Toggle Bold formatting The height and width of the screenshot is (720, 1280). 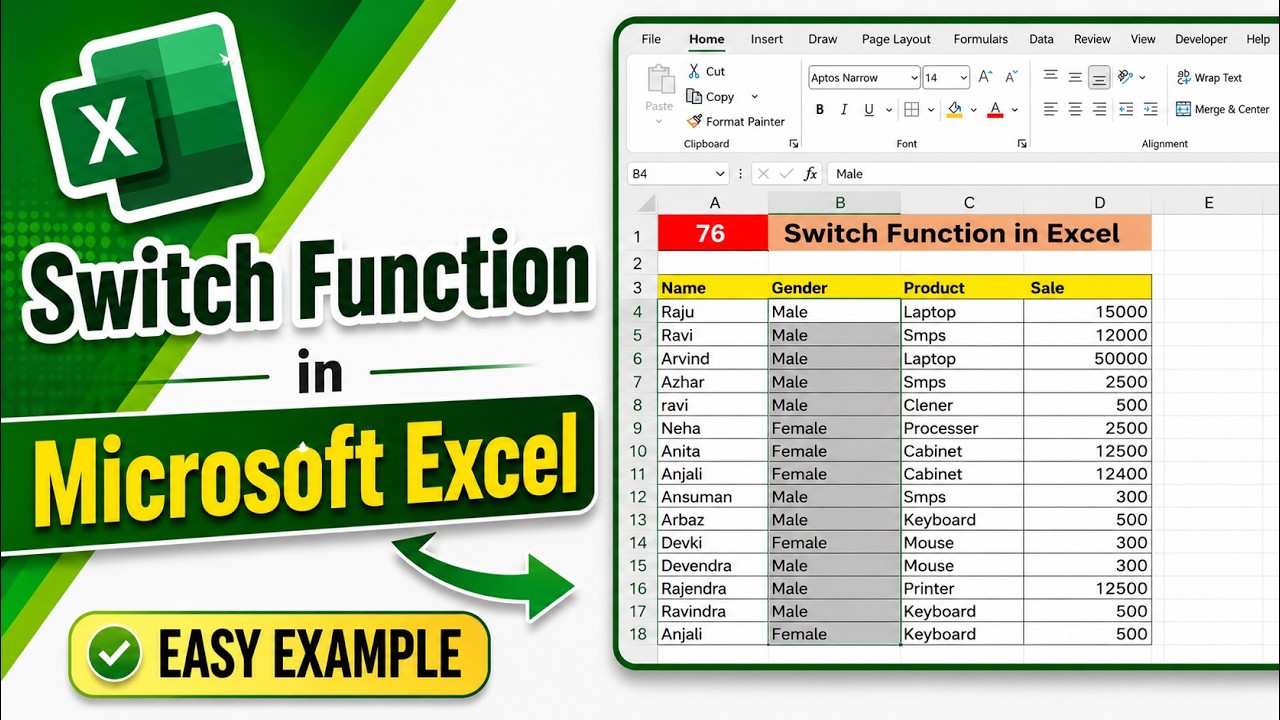click(x=820, y=110)
